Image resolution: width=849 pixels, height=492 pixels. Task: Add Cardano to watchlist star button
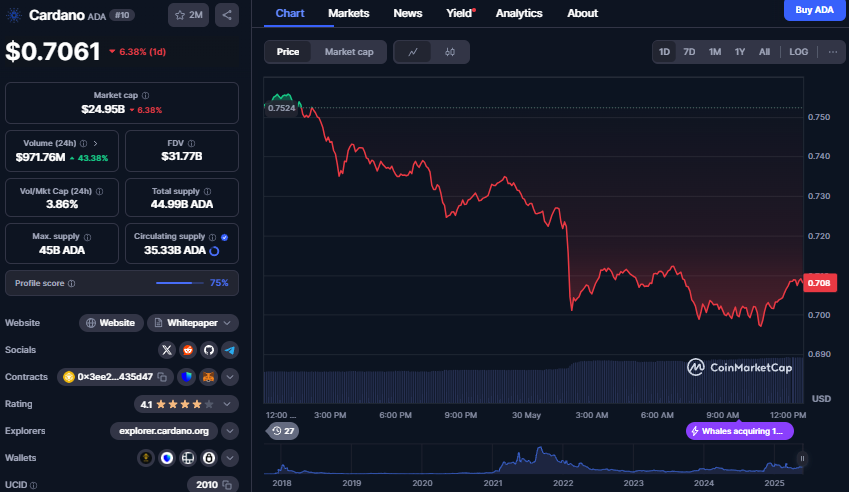coord(188,15)
